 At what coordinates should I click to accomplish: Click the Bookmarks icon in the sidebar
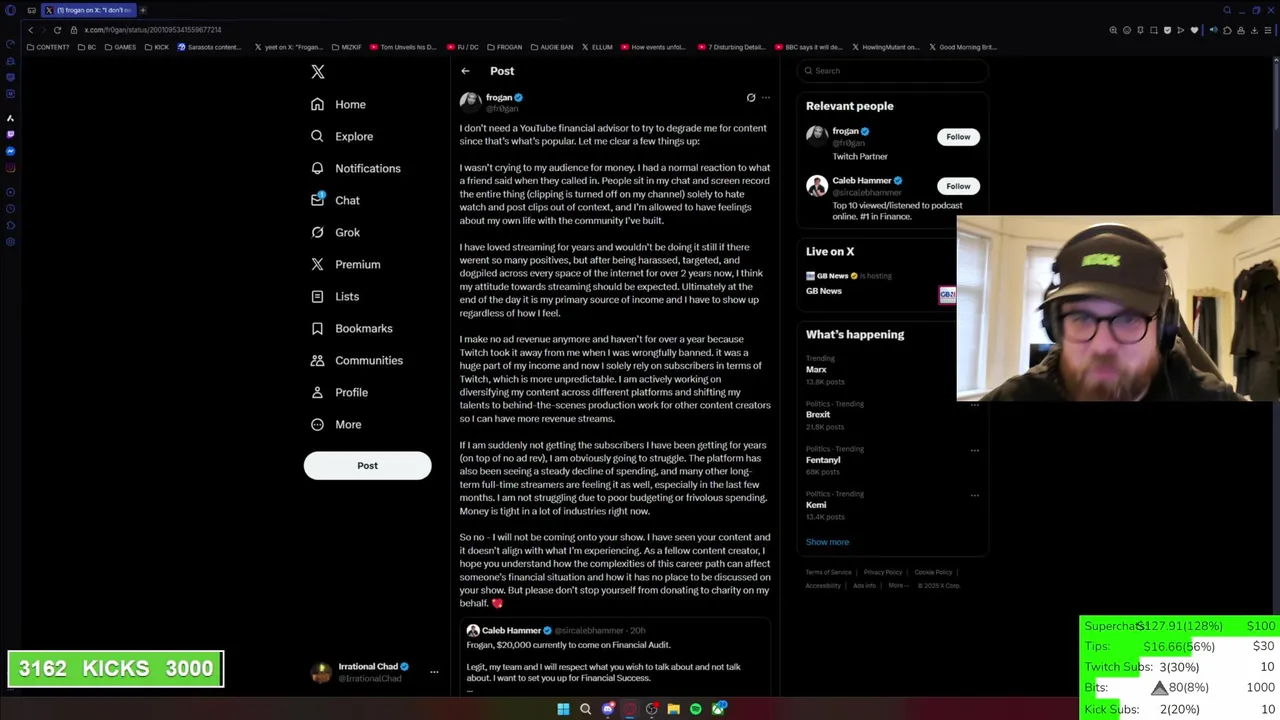click(x=317, y=328)
